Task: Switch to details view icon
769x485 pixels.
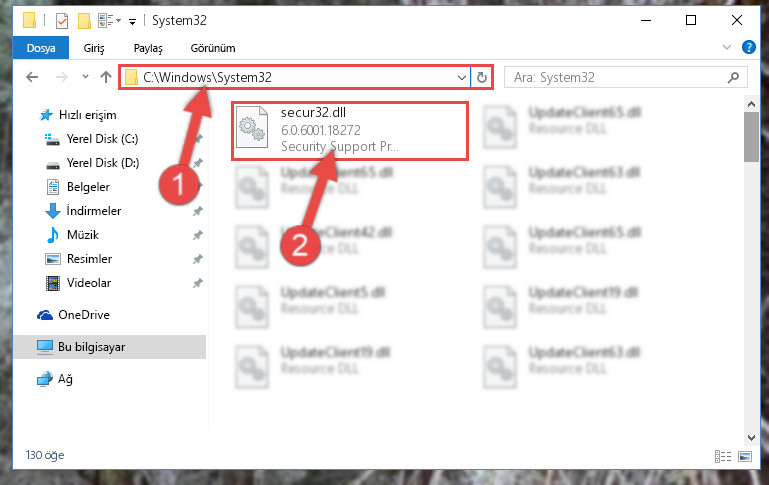Action: click(723, 457)
